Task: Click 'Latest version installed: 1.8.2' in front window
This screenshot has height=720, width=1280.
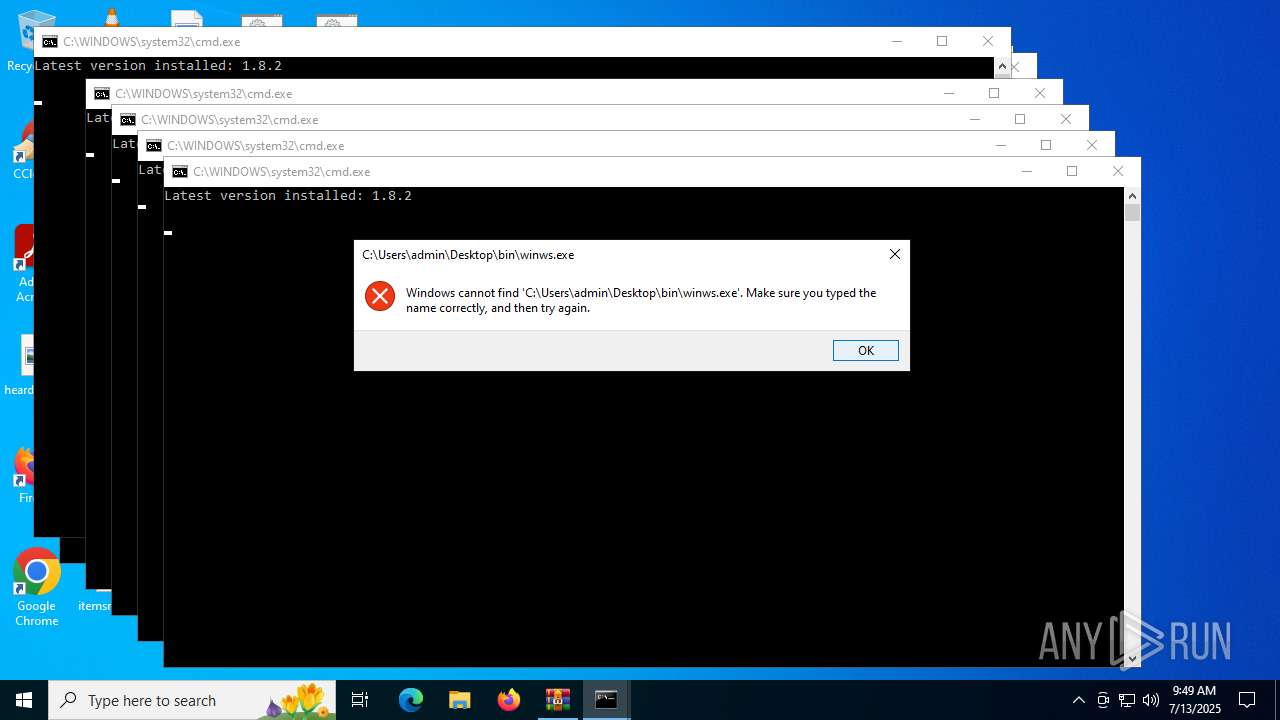Action: tap(288, 196)
